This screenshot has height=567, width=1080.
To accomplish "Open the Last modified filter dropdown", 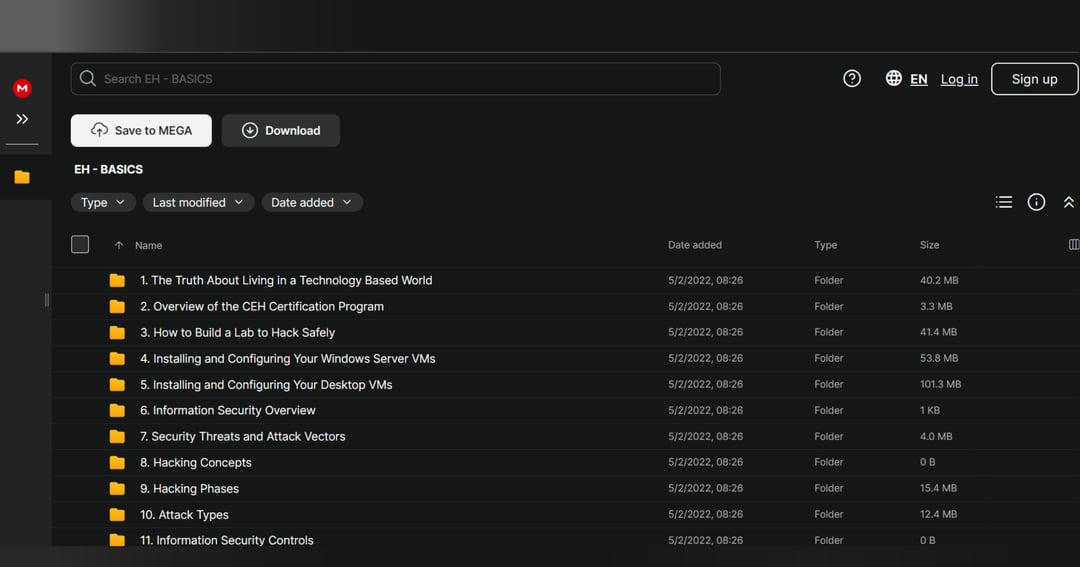I will (x=198, y=203).
